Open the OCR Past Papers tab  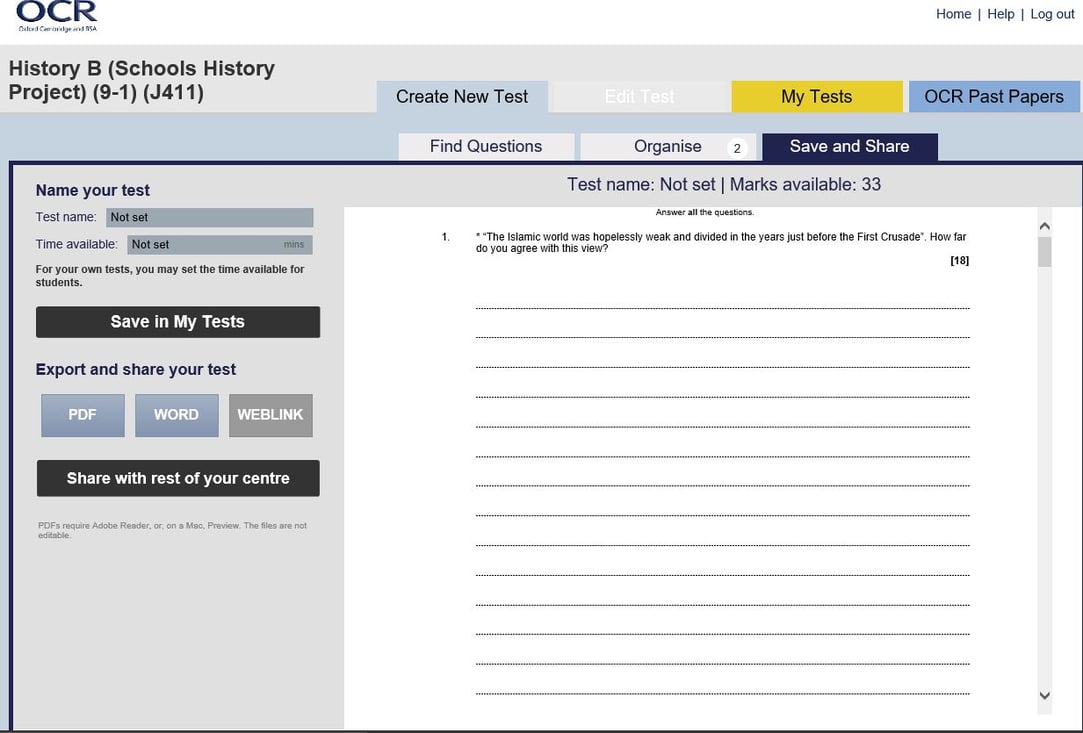pos(993,97)
